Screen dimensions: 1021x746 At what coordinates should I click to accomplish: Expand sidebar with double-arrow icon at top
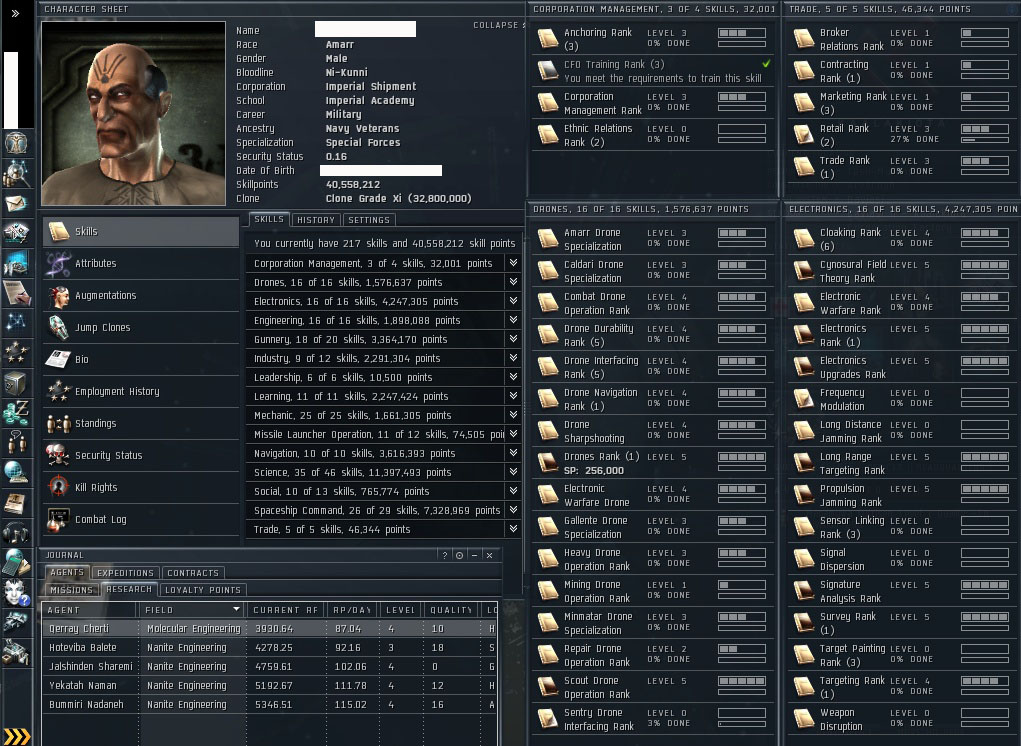[x=16, y=13]
